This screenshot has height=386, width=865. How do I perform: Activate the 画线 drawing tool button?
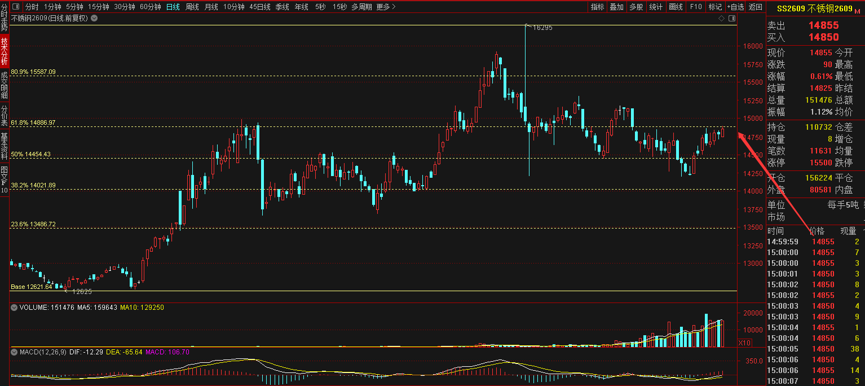click(675, 7)
